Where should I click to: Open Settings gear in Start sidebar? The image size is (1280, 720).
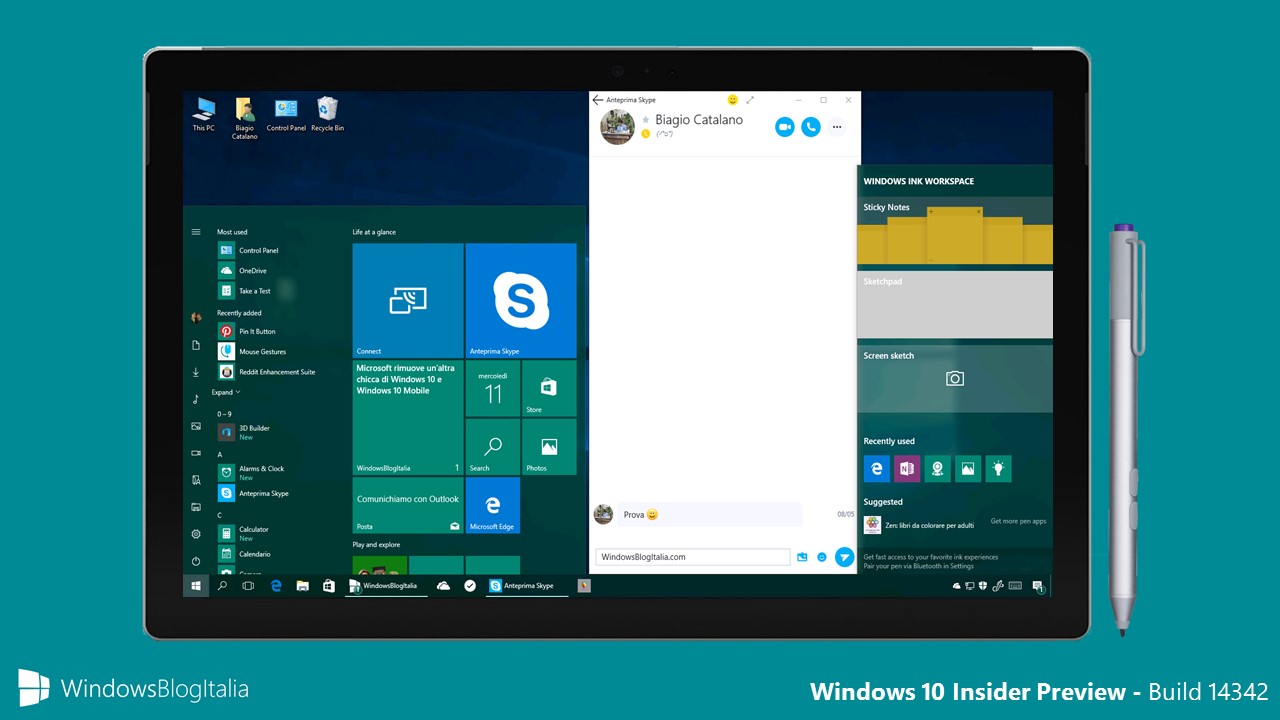pyautogui.click(x=196, y=534)
